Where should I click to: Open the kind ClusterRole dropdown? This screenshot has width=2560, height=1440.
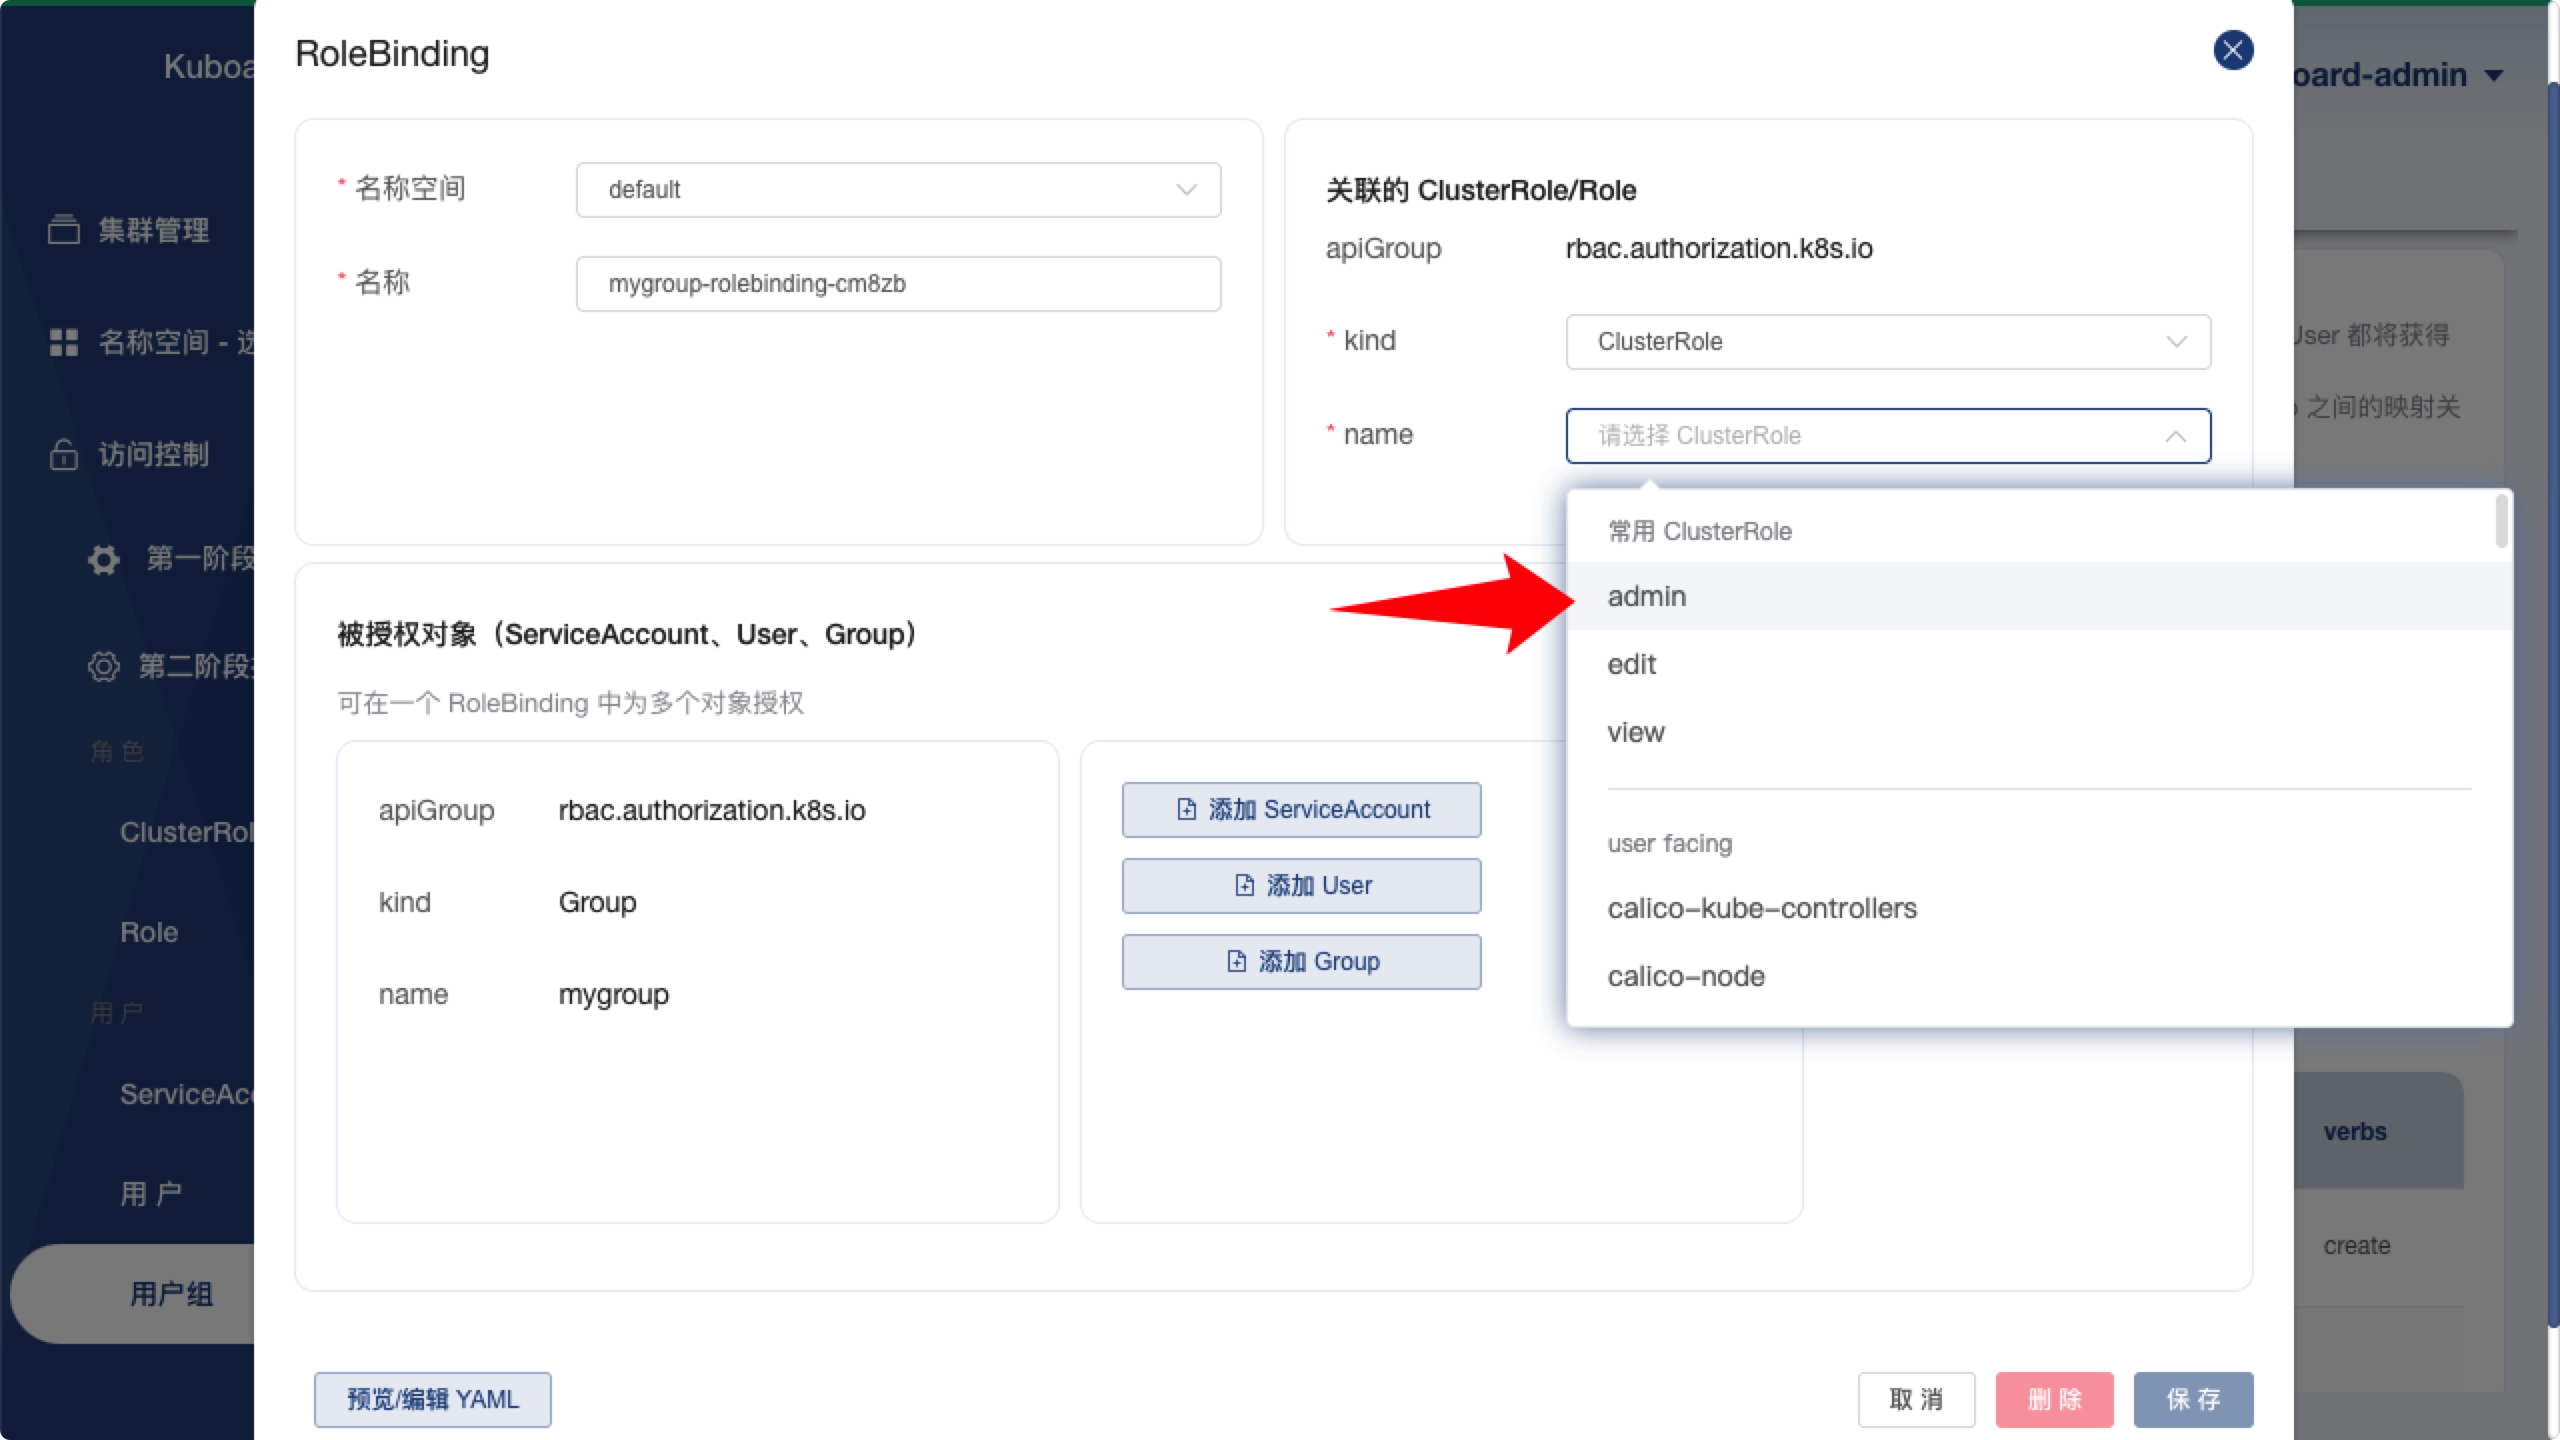(1888, 342)
